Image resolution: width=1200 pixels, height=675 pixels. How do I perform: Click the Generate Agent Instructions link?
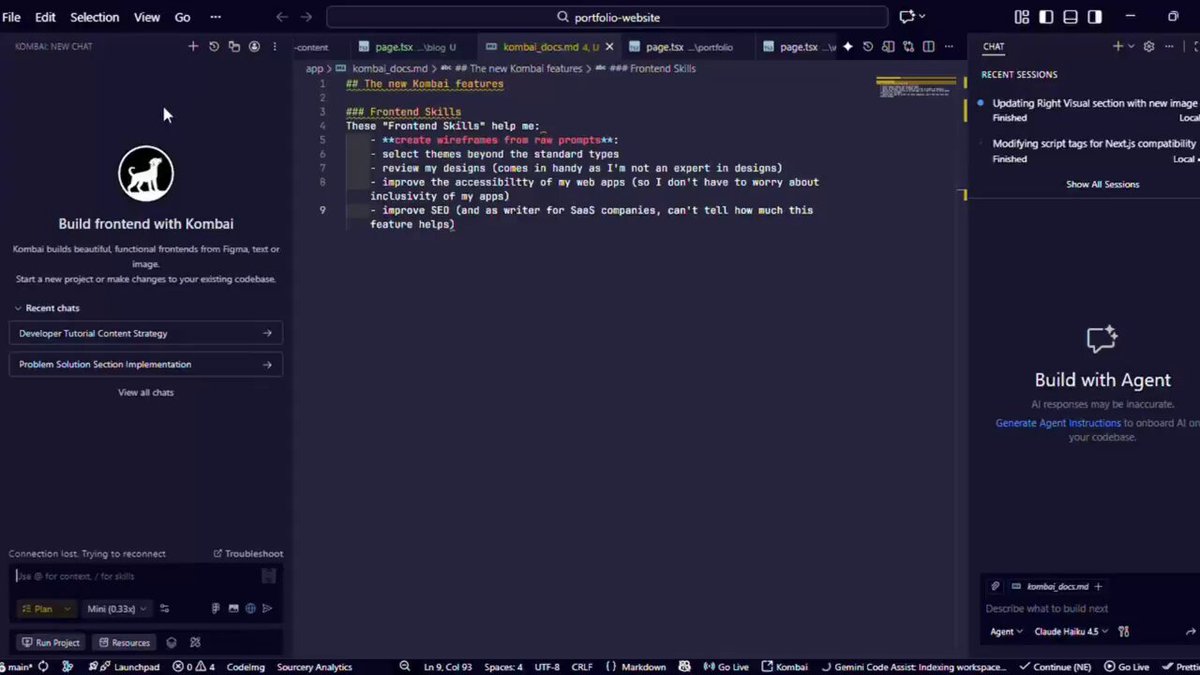pos(1058,423)
